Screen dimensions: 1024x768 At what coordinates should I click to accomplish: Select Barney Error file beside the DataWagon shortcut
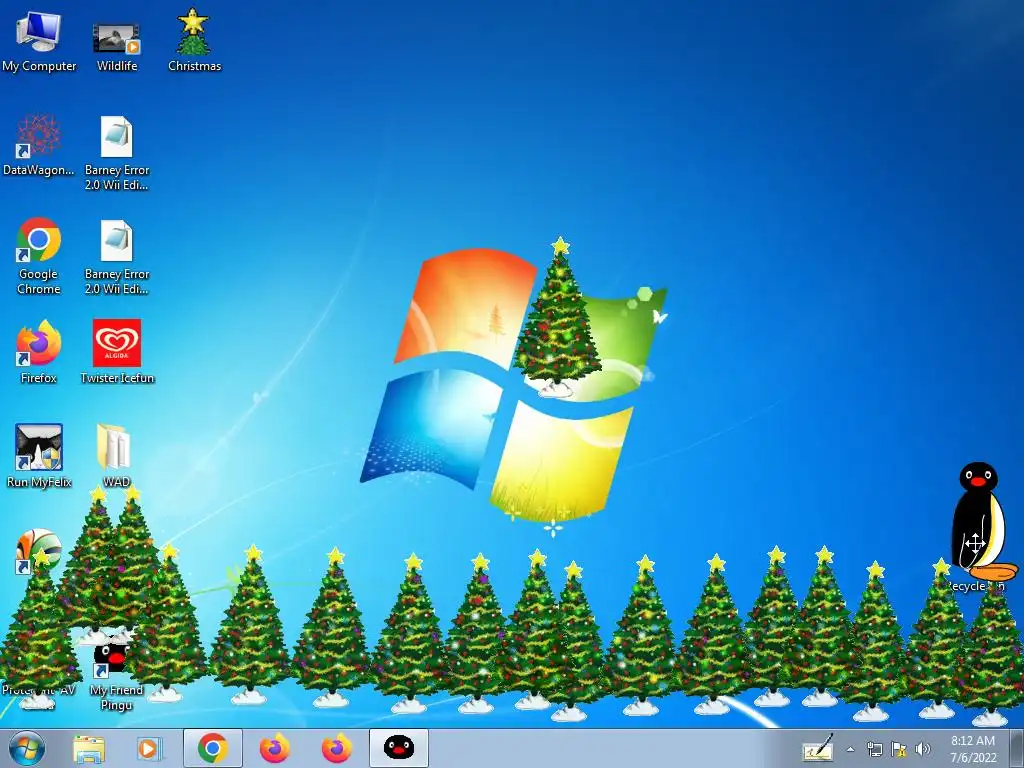pos(116,153)
